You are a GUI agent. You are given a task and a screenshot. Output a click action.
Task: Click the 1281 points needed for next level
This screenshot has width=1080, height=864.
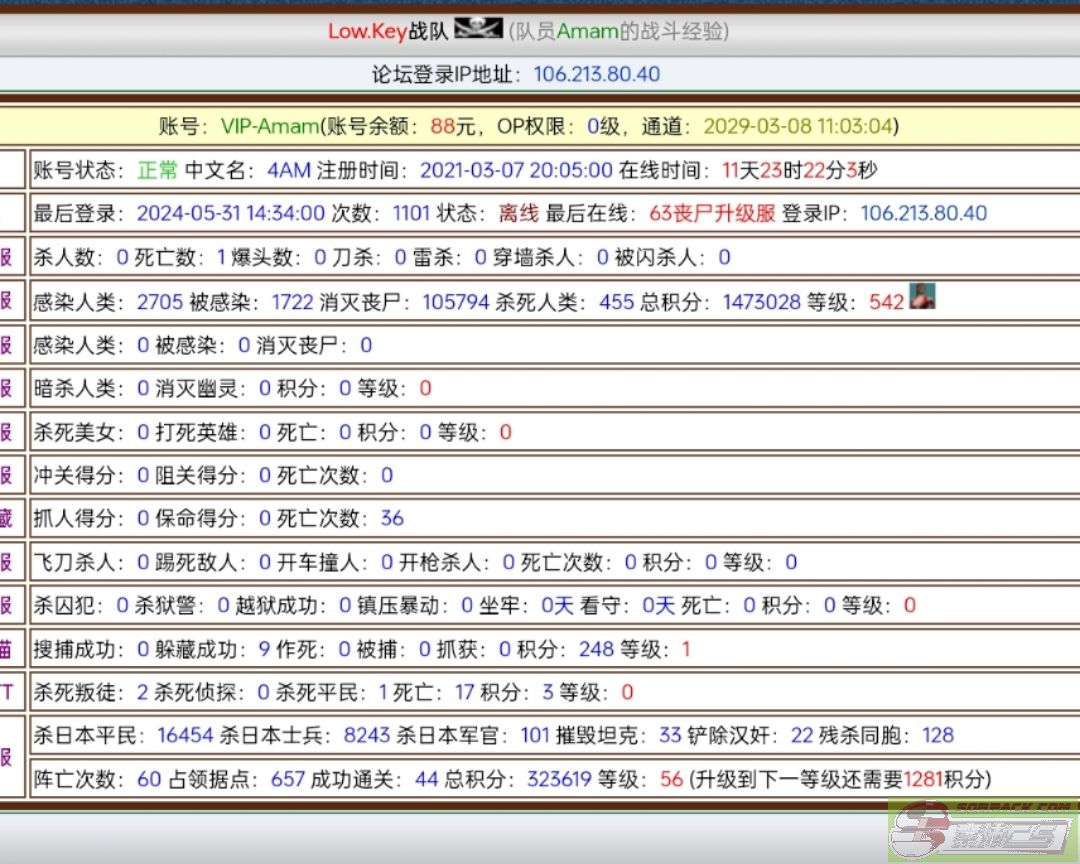click(x=923, y=779)
